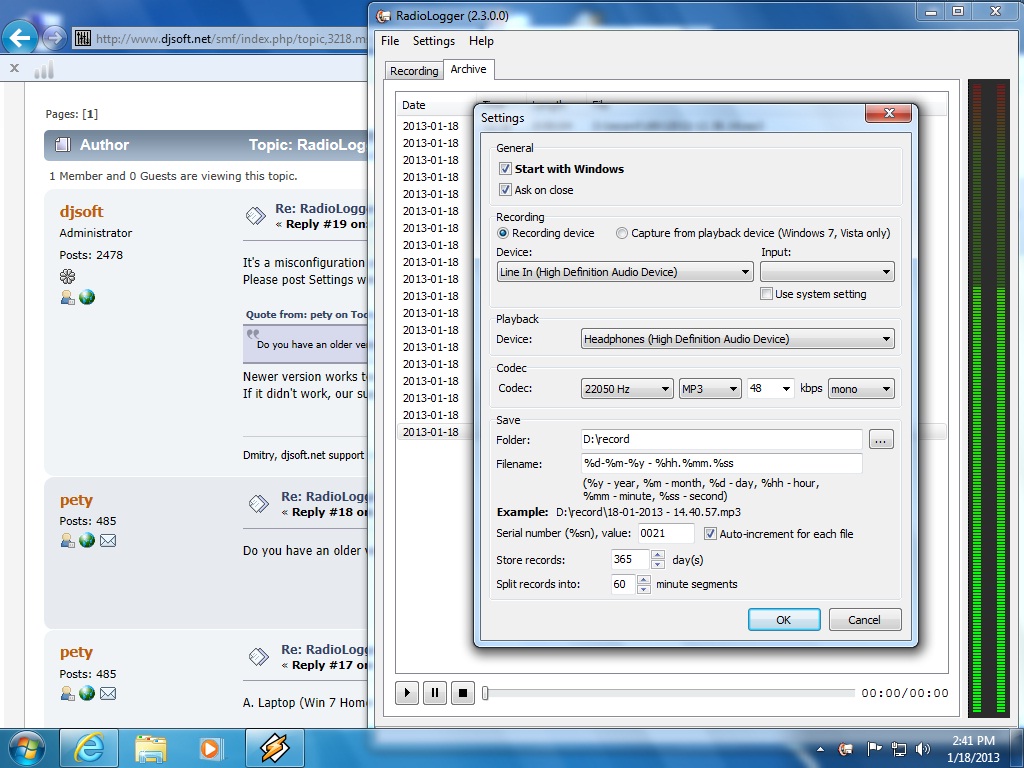Click the network tray icon
Screen dimensions: 1024x768
pyautogui.click(x=899, y=749)
